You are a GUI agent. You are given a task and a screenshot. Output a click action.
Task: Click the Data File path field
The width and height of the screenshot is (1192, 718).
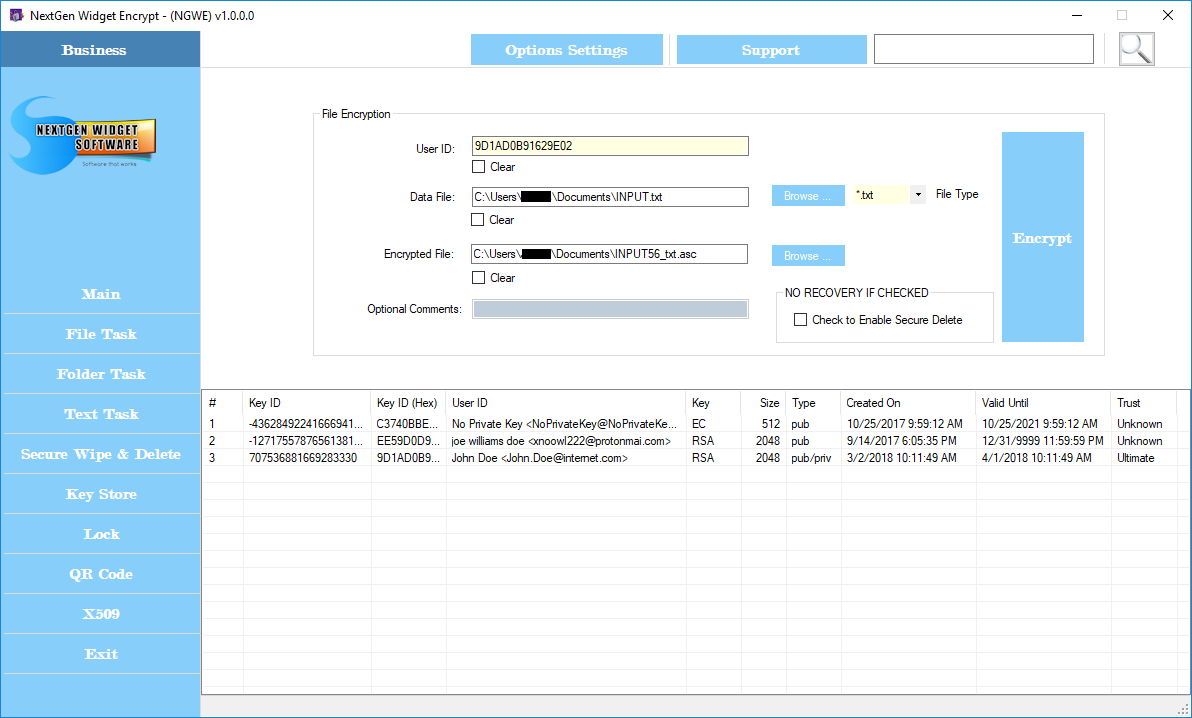tap(610, 196)
